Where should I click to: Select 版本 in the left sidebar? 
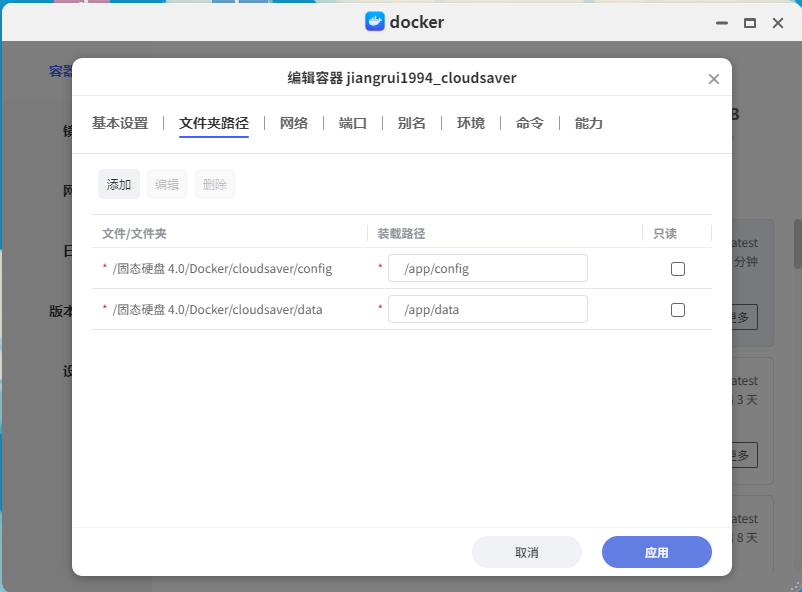point(60,311)
